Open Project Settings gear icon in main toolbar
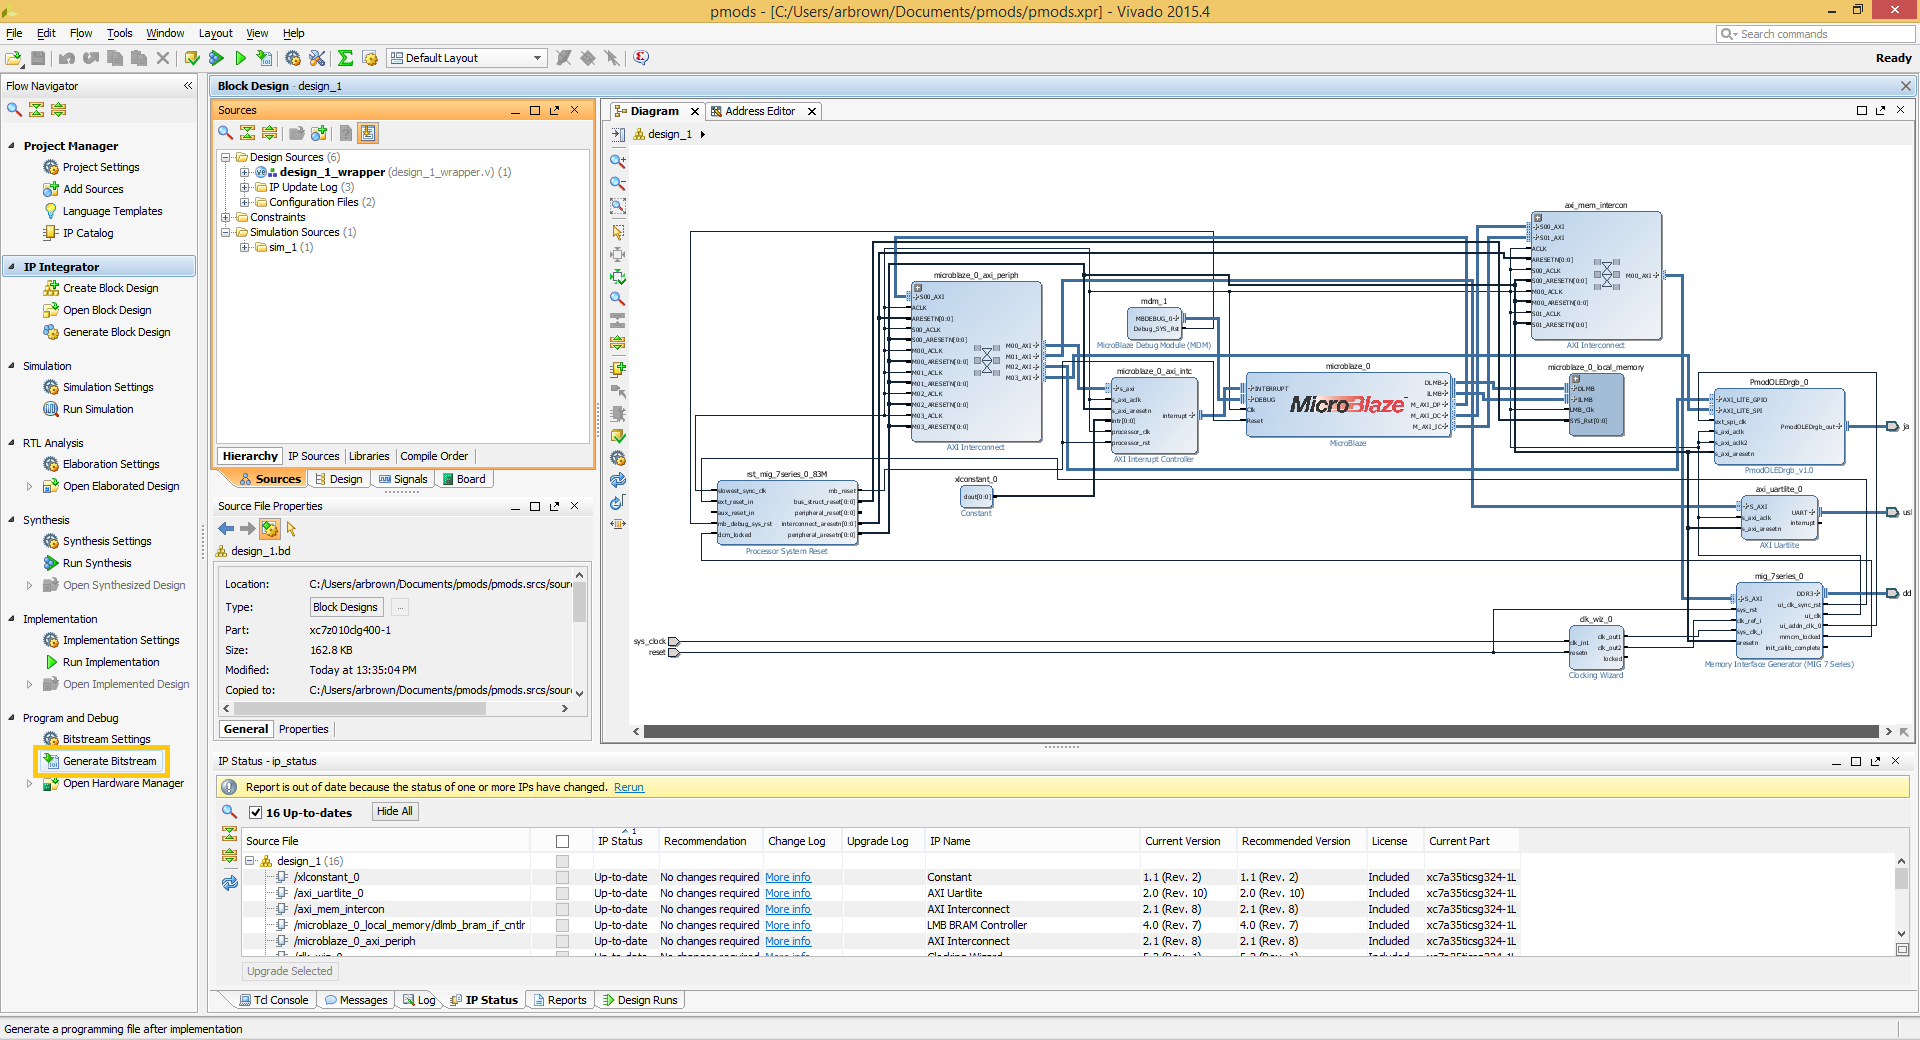 point(293,58)
